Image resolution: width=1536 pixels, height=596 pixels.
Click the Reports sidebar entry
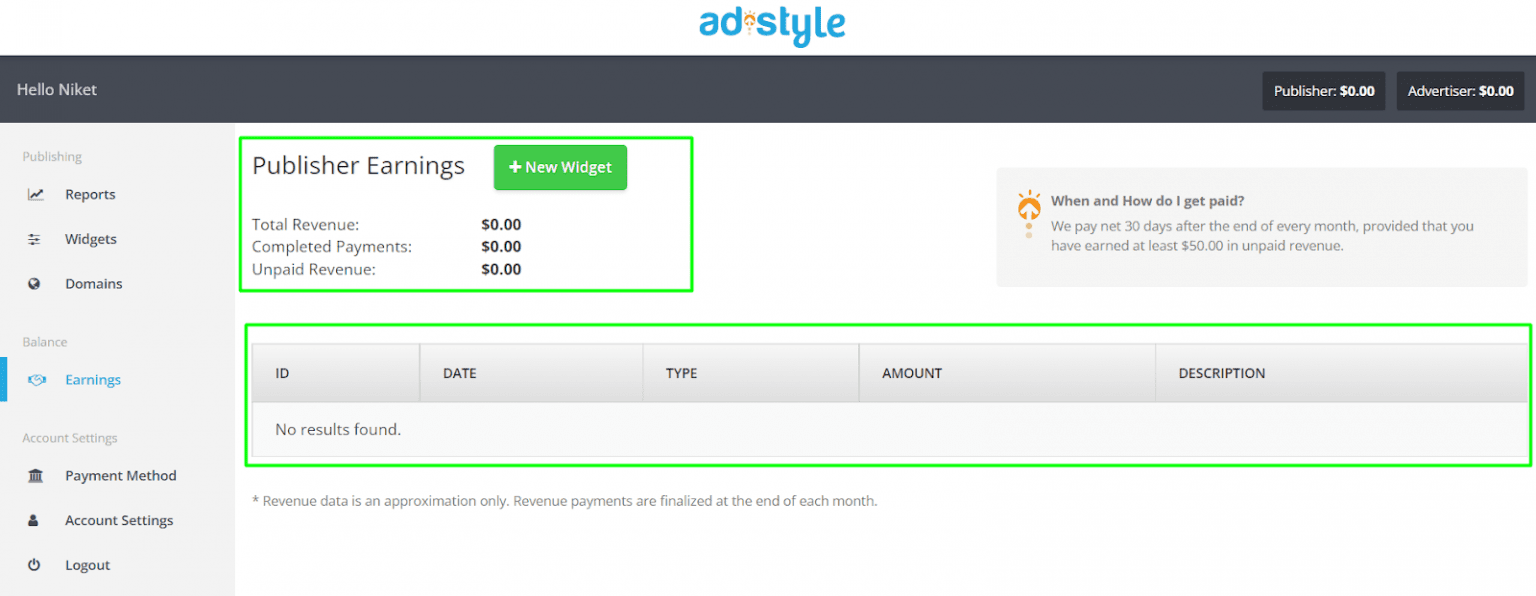(91, 194)
